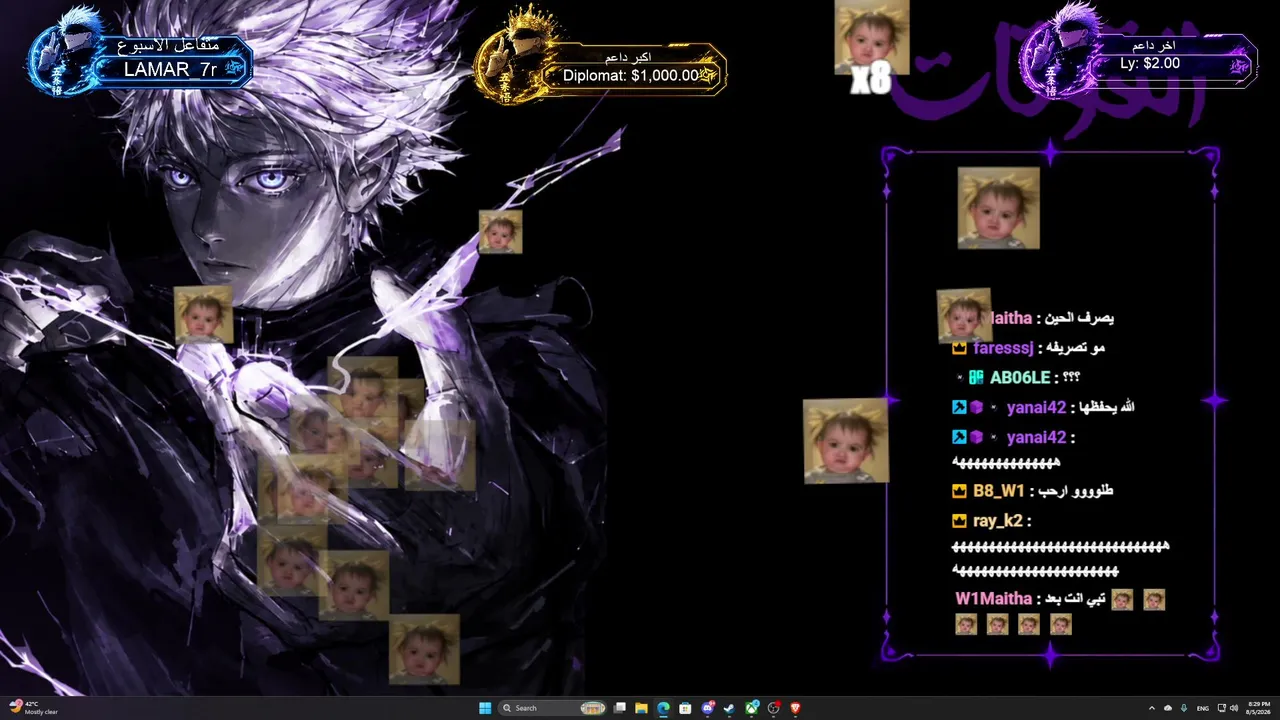This screenshot has height=720, width=1280.
Task: Open Discord from the taskbar
Action: (x=708, y=708)
